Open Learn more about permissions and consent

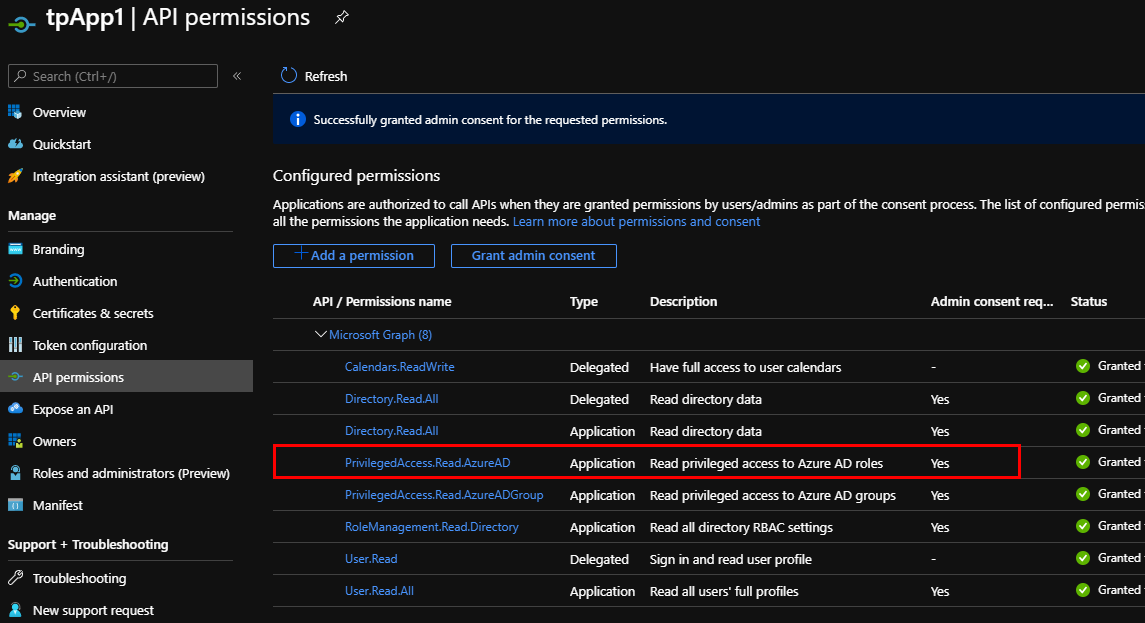pos(636,221)
